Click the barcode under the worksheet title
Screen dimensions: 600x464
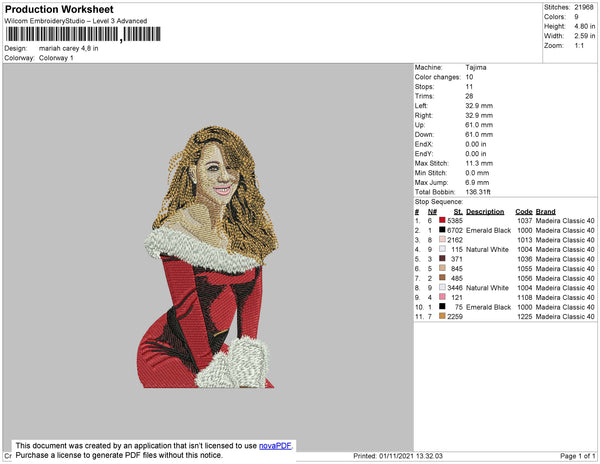pyautogui.click(x=83, y=34)
